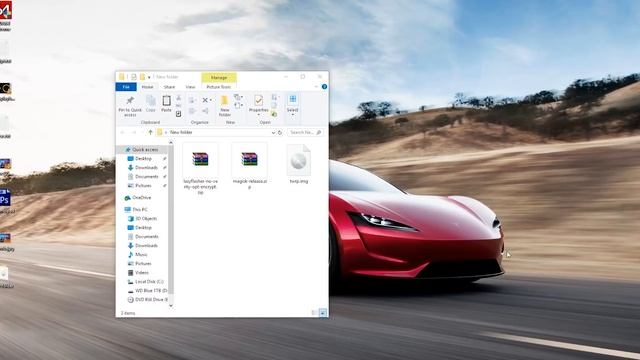Switch to large icons view in status bar
Screen dimensions: 640x360
pos(322,313)
